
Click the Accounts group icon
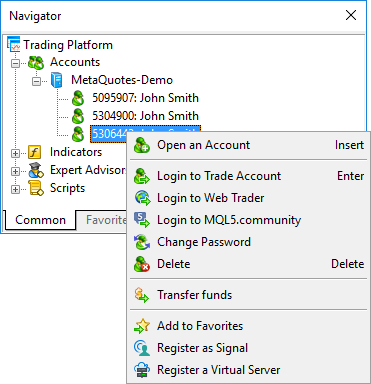point(36,62)
